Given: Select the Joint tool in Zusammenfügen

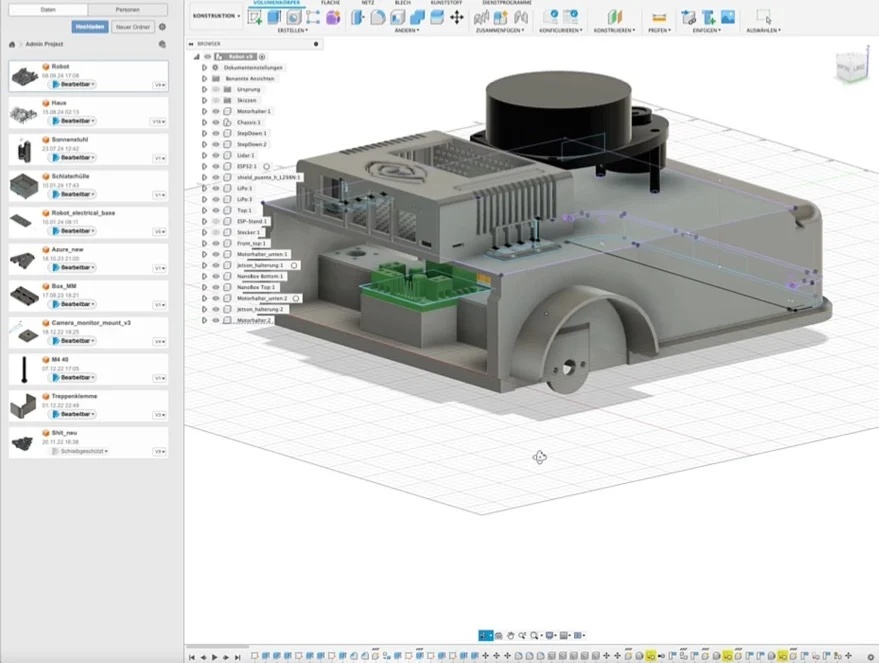Looking at the screenshot, I should pyautogui.click(x=521, y=17).
